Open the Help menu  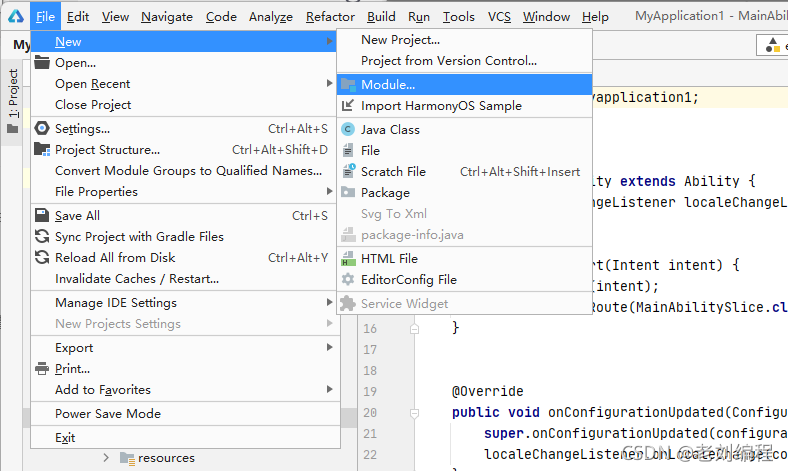[595, 17]
